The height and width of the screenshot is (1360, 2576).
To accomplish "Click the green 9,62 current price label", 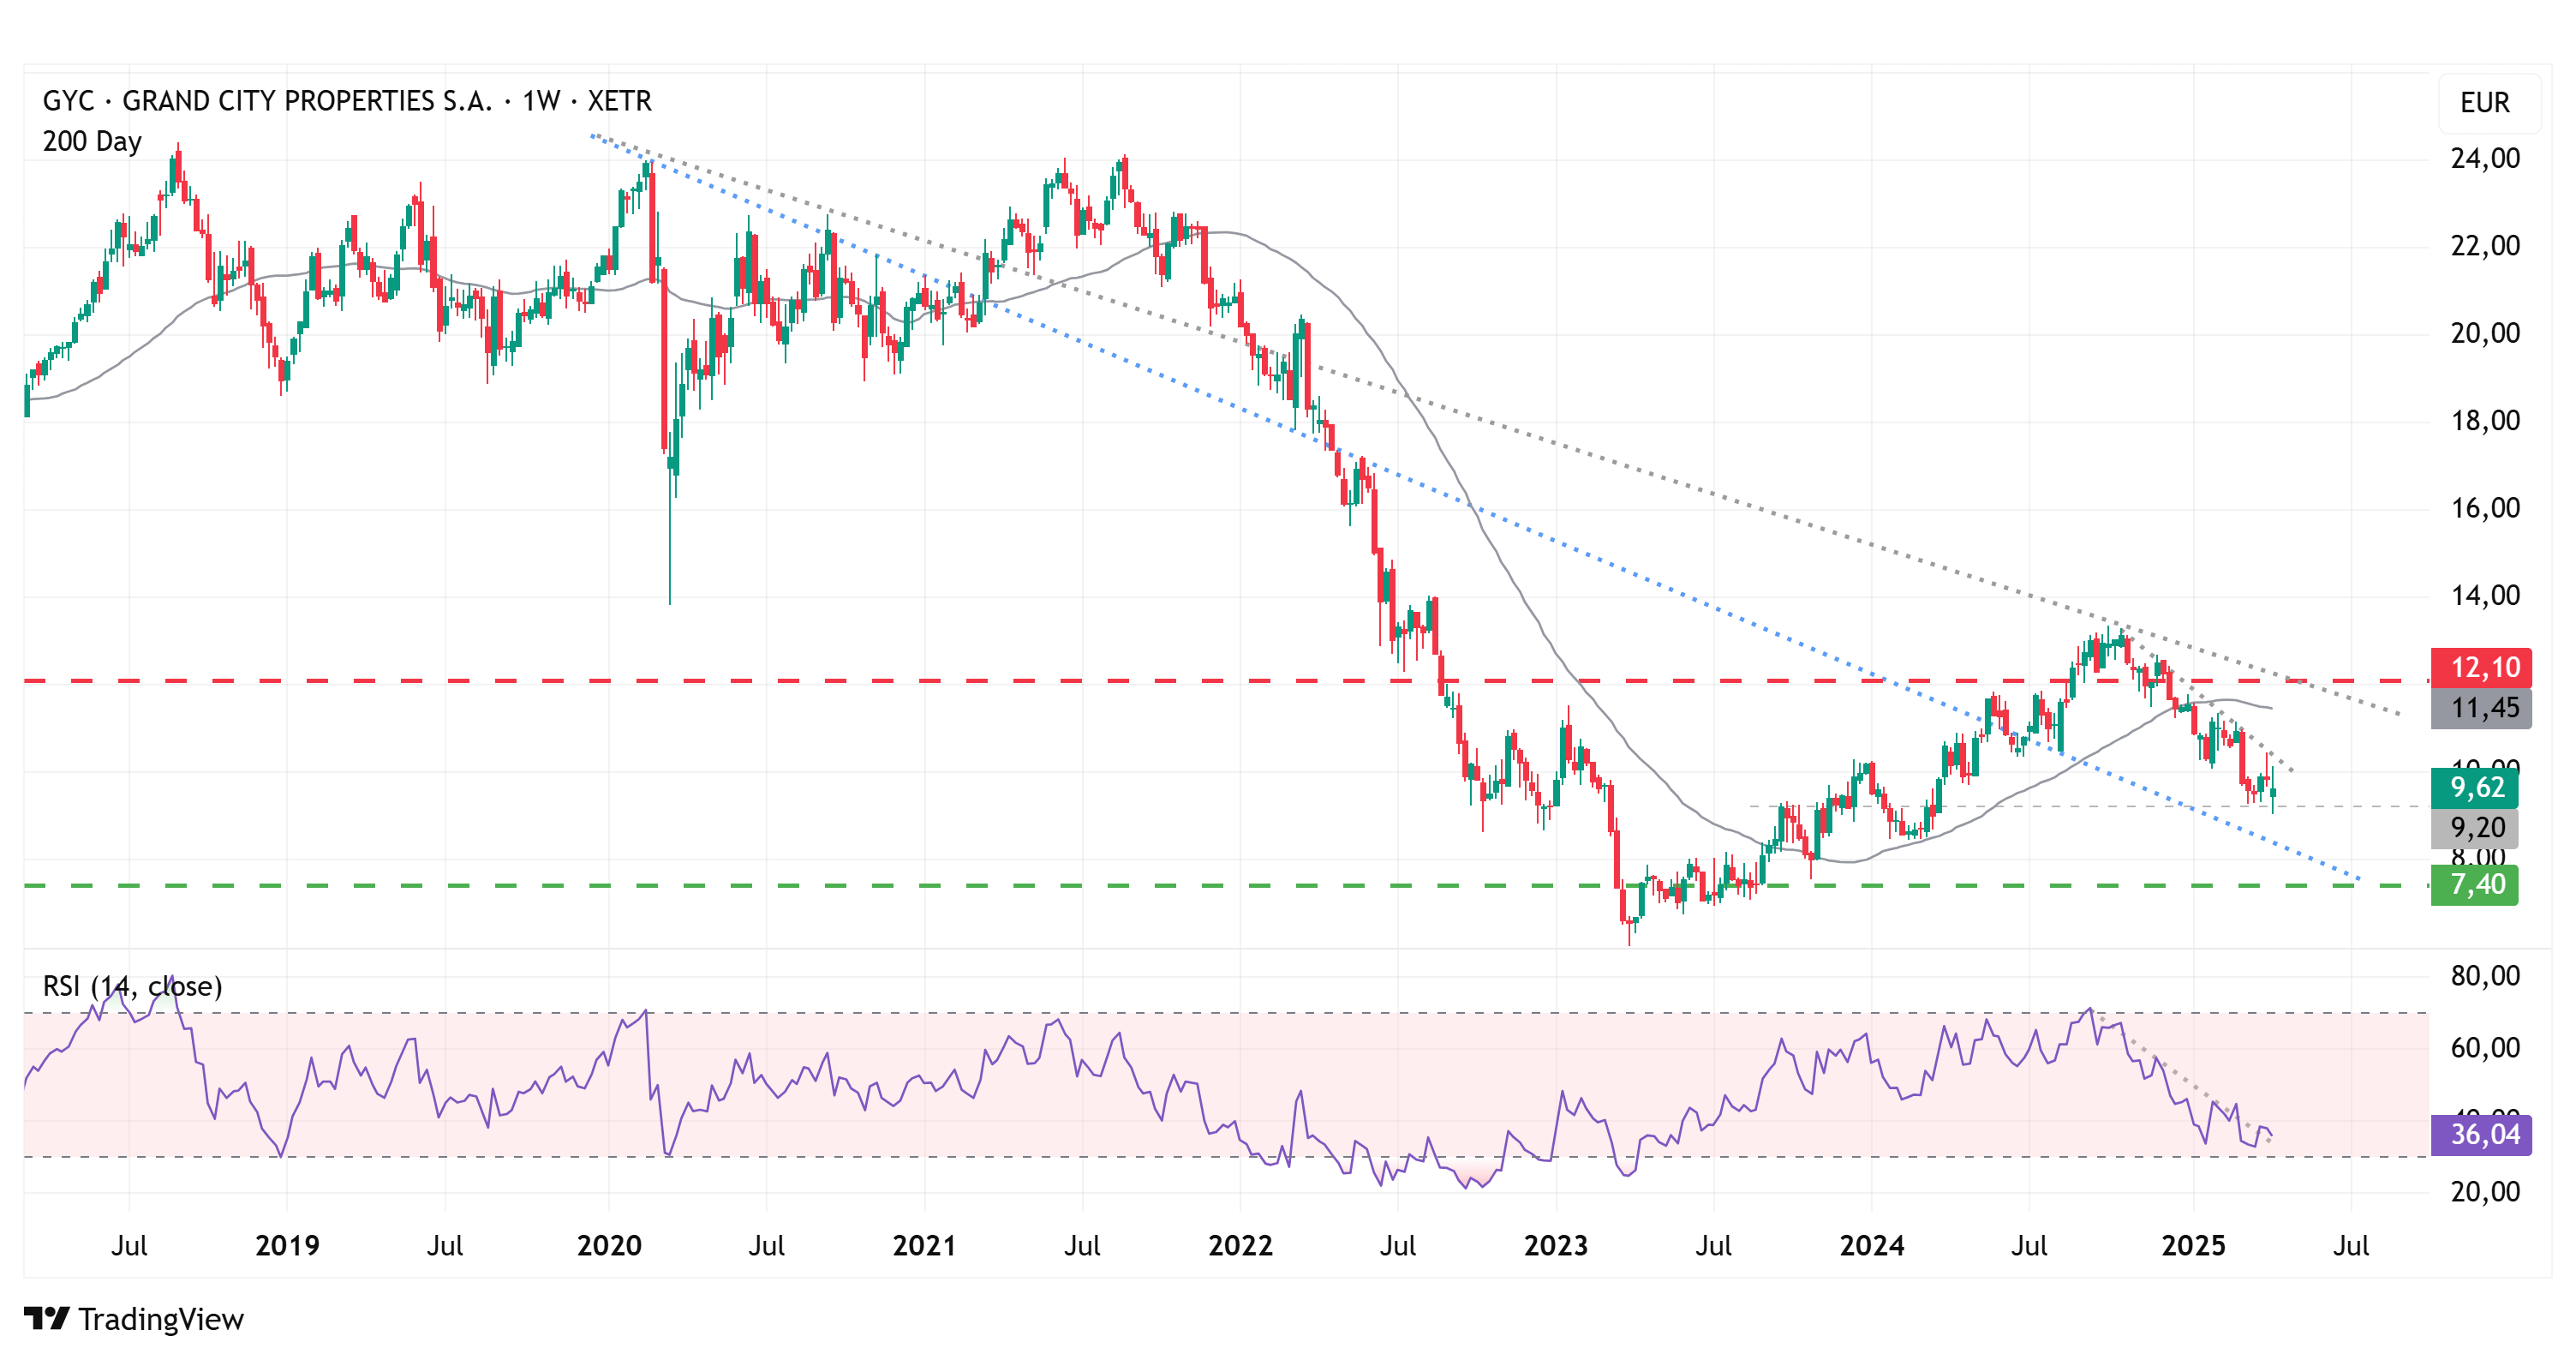I will click(2474, 788).
